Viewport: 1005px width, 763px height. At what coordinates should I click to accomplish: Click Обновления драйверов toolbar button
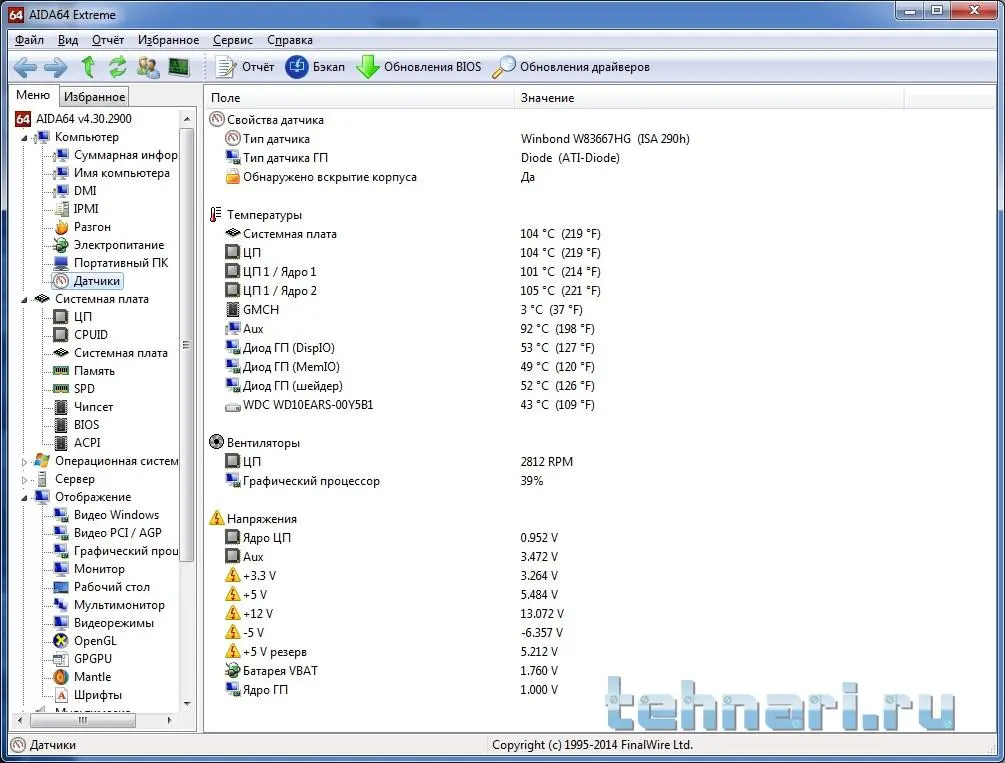[570, 67]
